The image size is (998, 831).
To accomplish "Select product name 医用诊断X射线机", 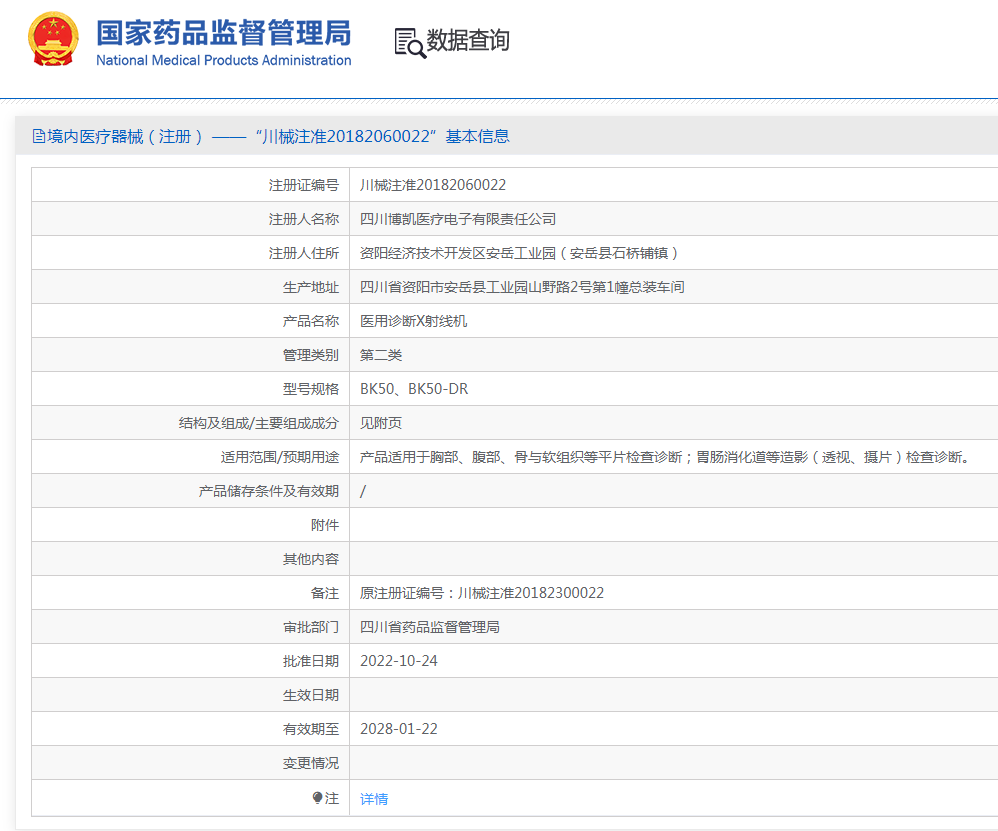I will [413, 321].
